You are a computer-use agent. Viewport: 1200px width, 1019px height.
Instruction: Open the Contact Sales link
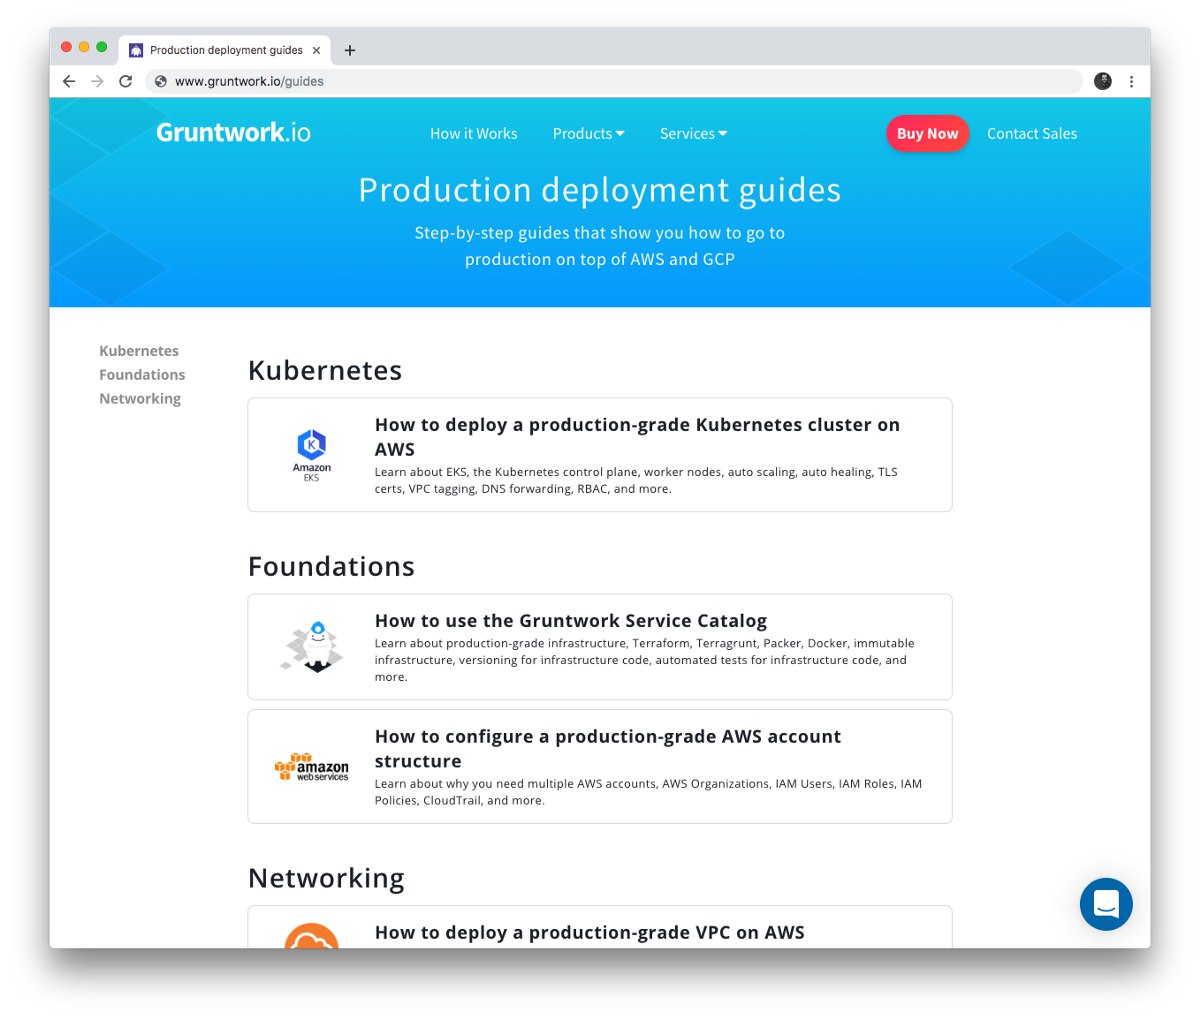tap(1032, 133)
